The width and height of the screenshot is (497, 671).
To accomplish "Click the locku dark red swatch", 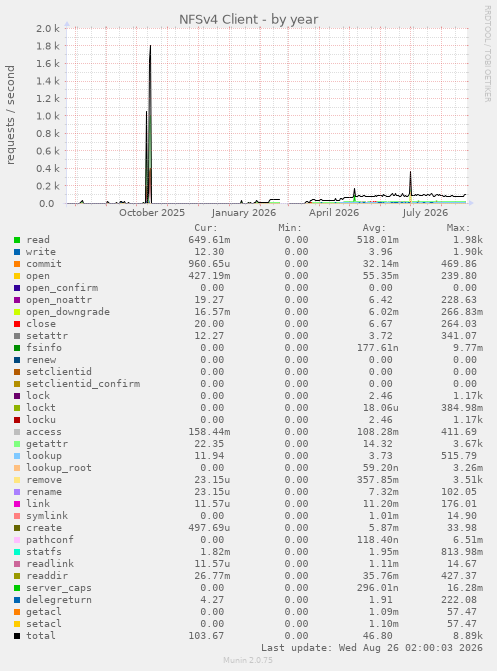I will pos(17,420).
